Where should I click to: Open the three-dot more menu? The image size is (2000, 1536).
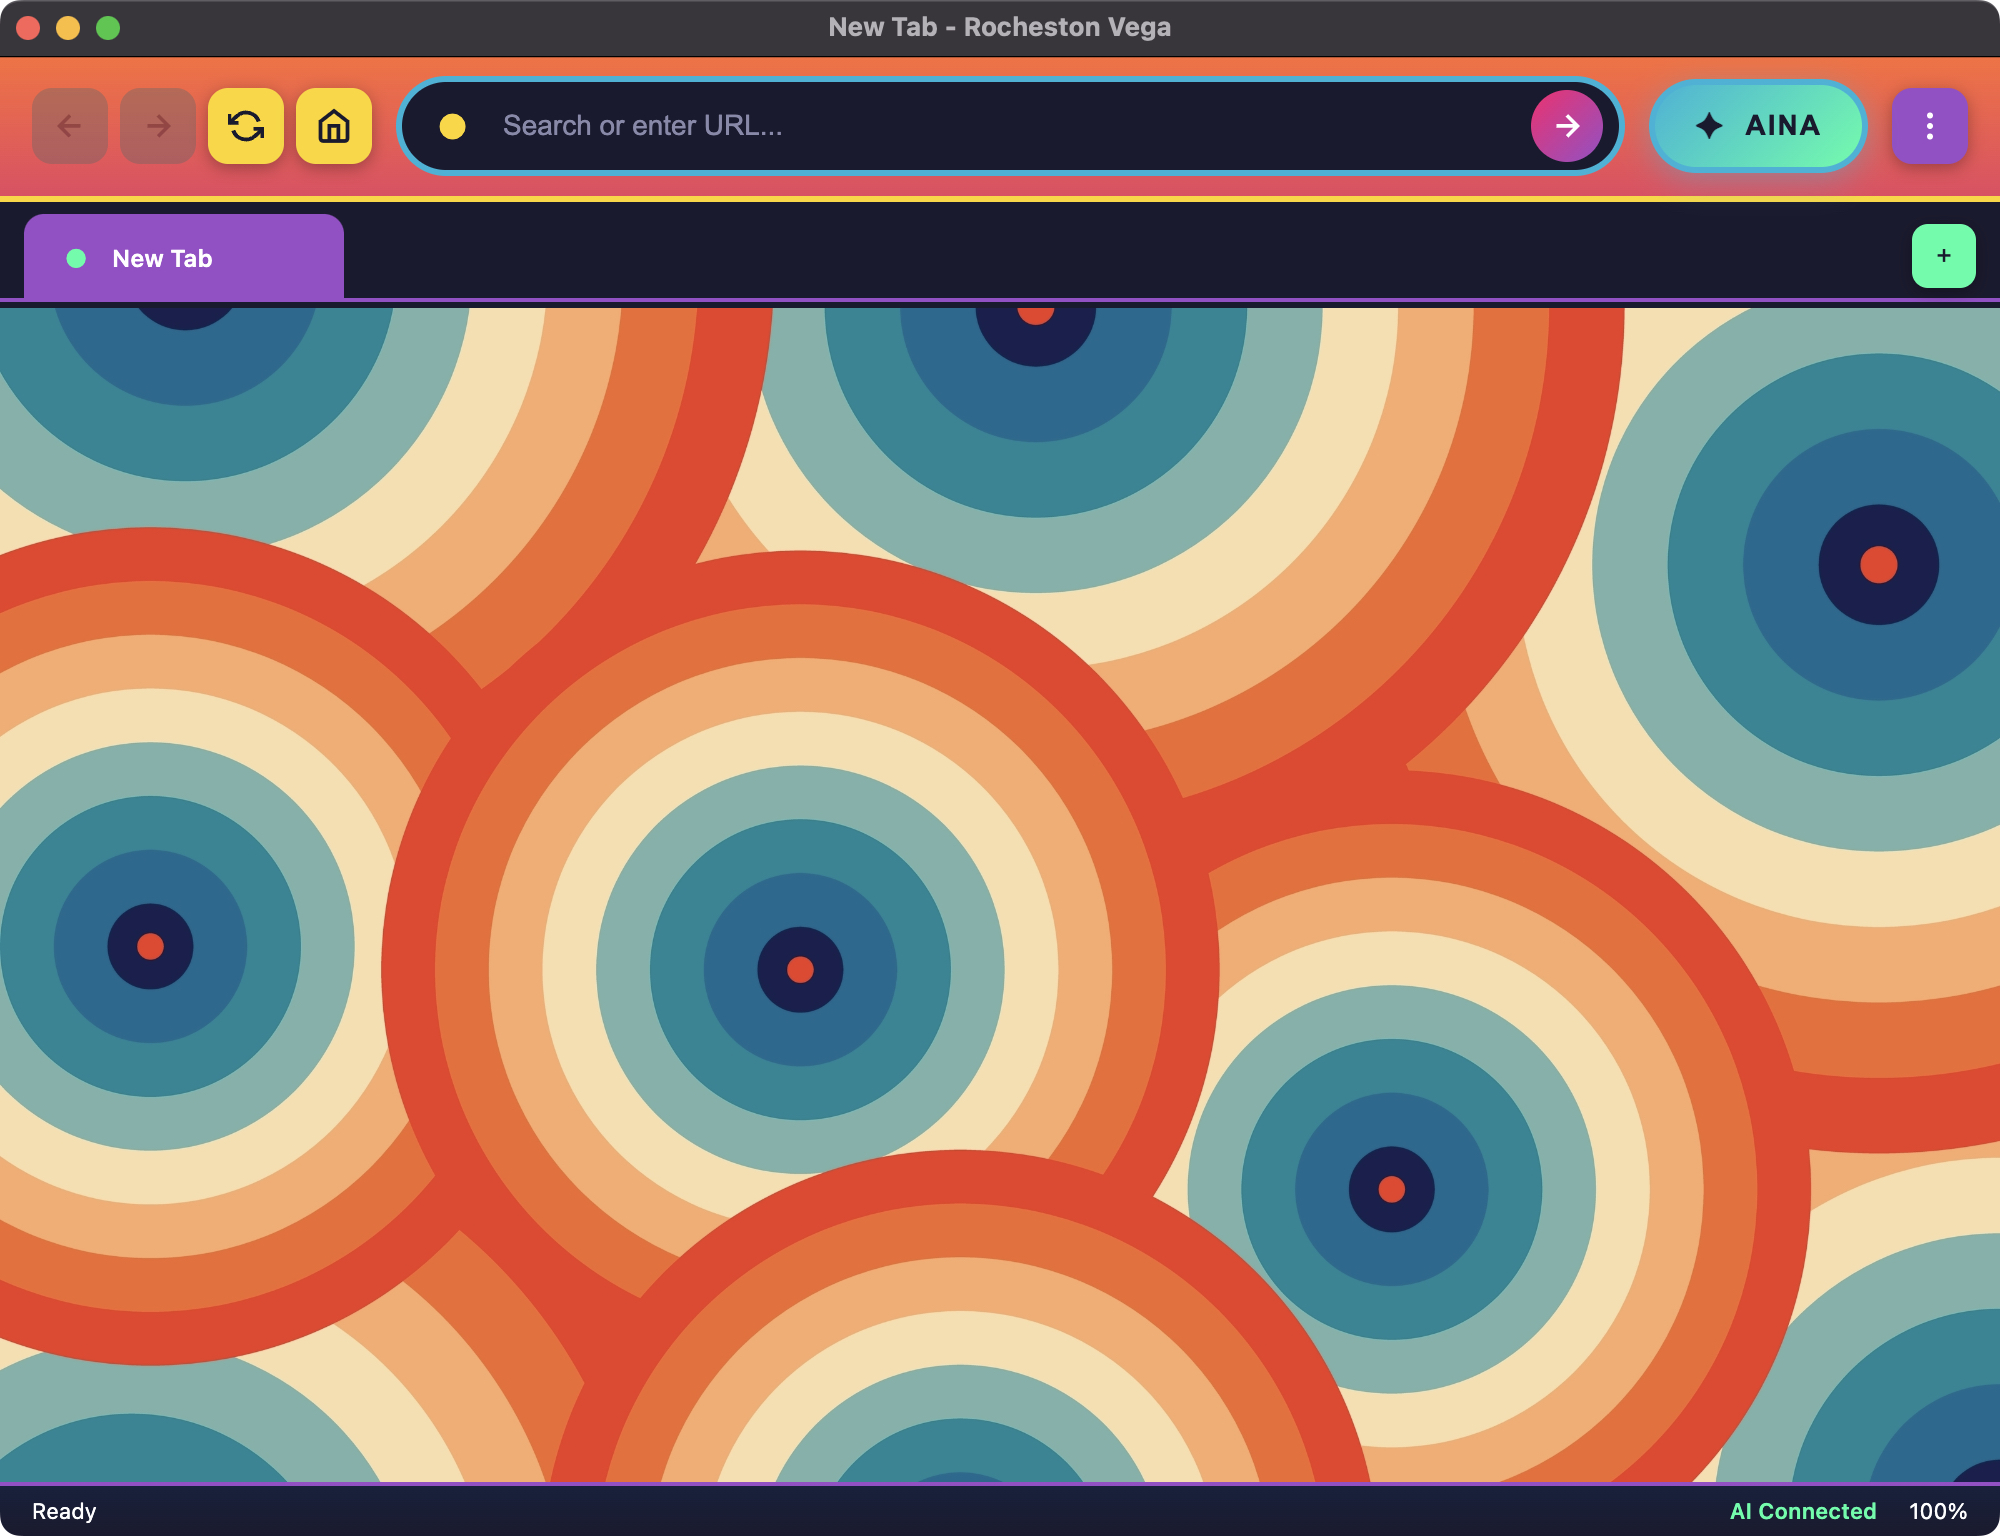coord(1929,126)
